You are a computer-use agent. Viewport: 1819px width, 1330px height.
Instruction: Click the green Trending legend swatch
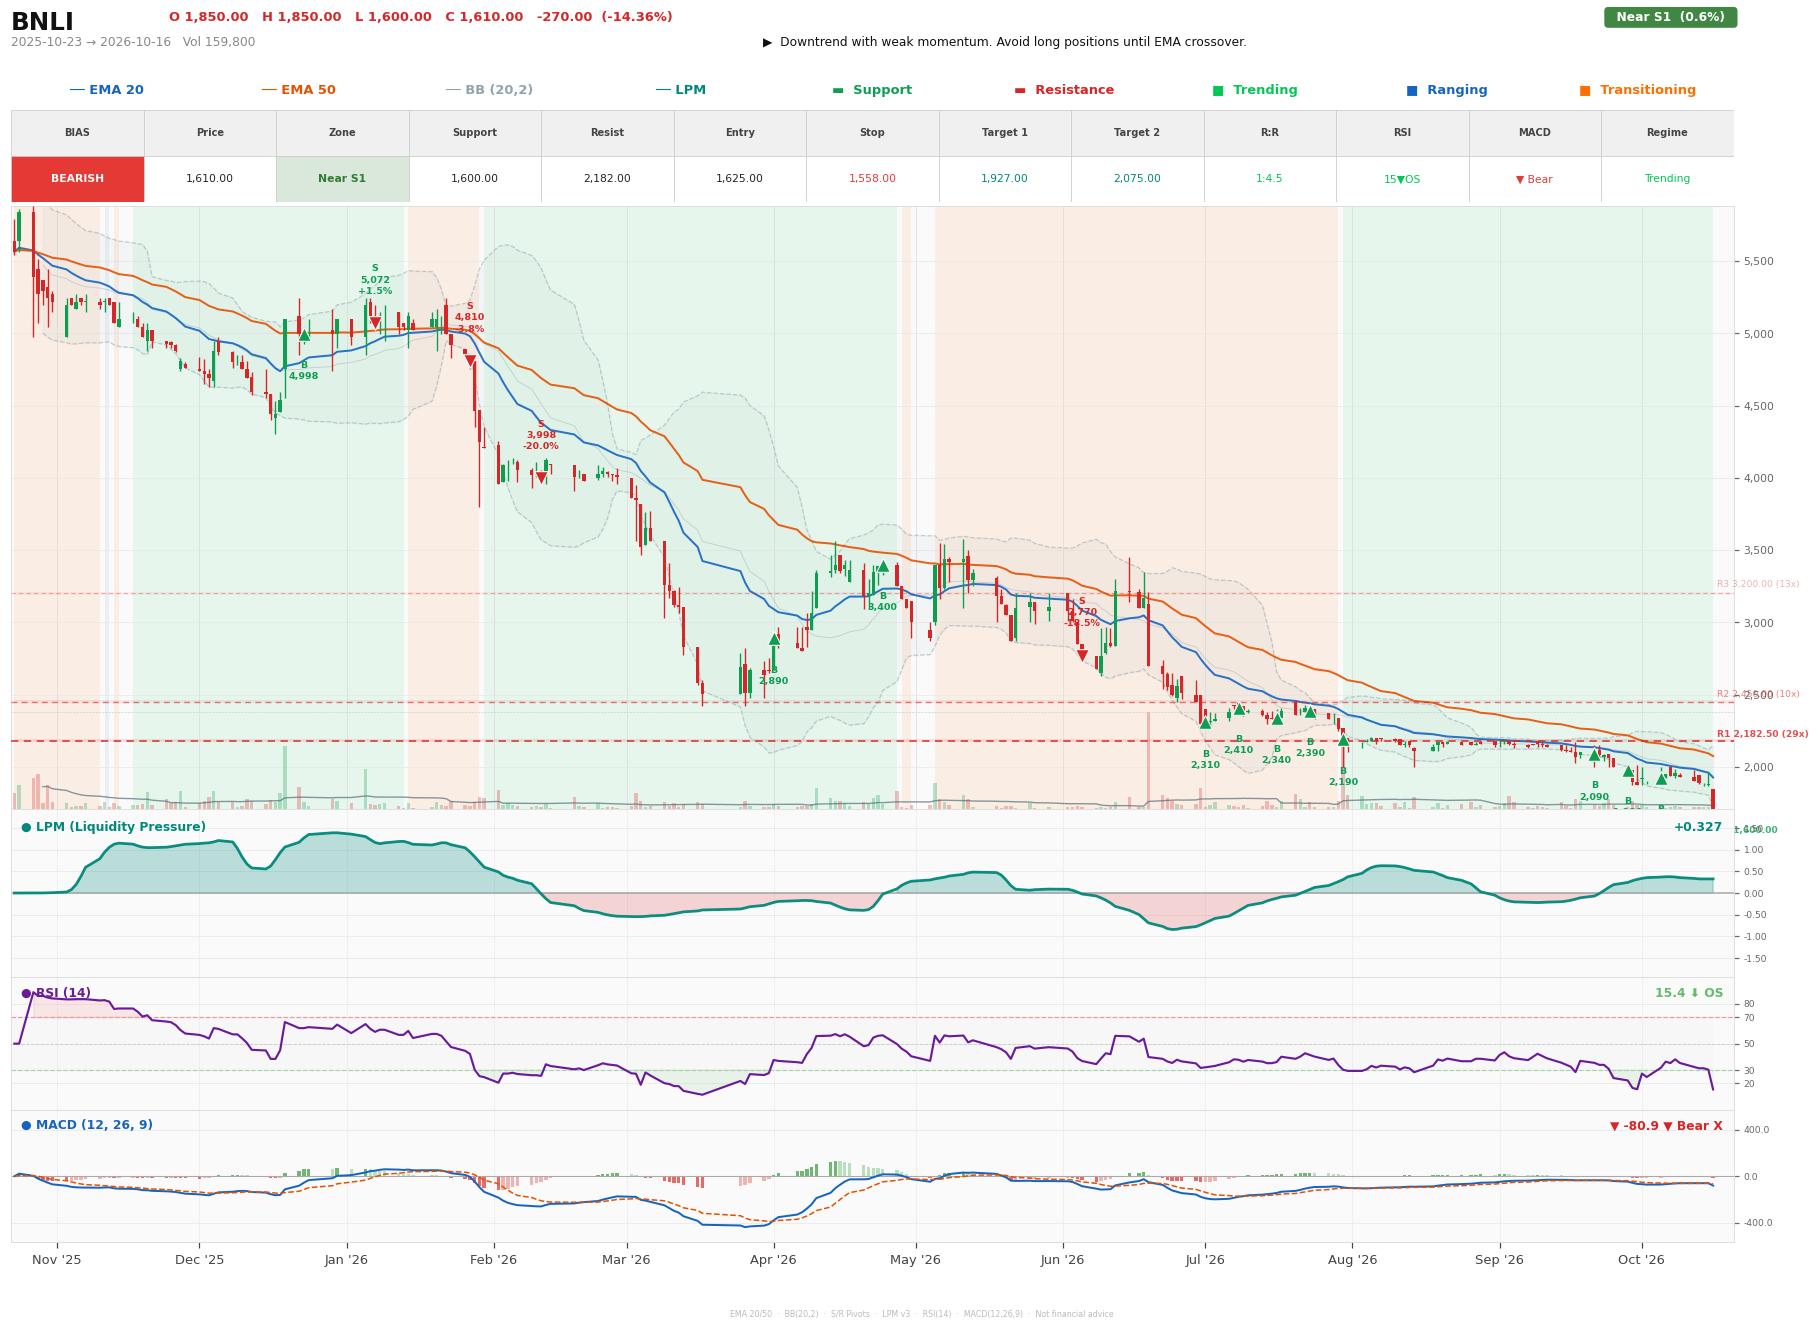click(x=1218, y=90)
